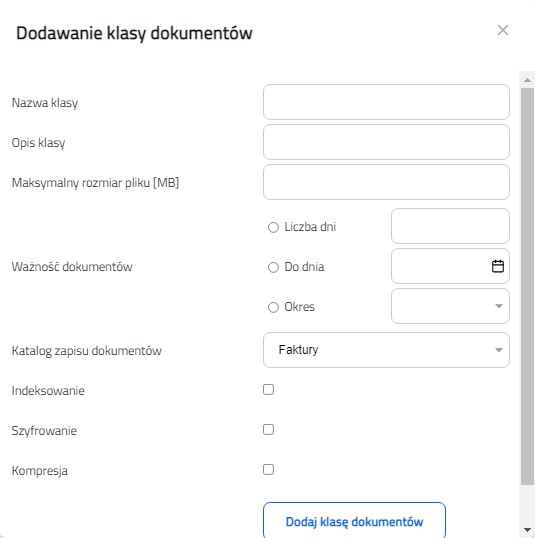Select the Okres radio button
This screenshot has width=535, height=538.
pos(273,307)
